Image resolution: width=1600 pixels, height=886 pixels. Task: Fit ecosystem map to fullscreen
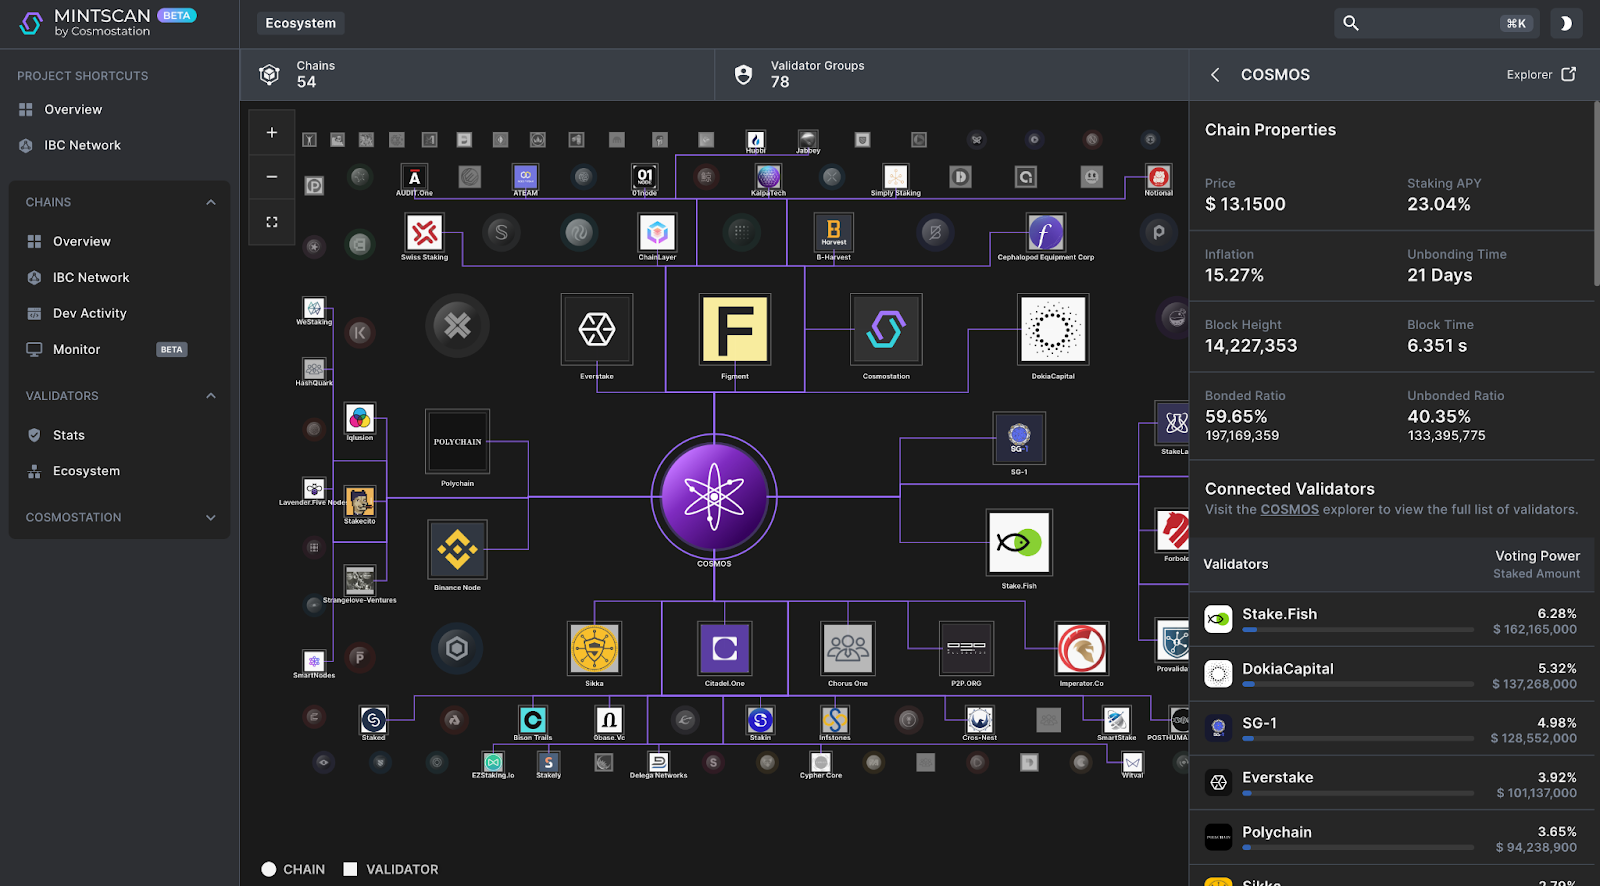(x=272, y=222)
